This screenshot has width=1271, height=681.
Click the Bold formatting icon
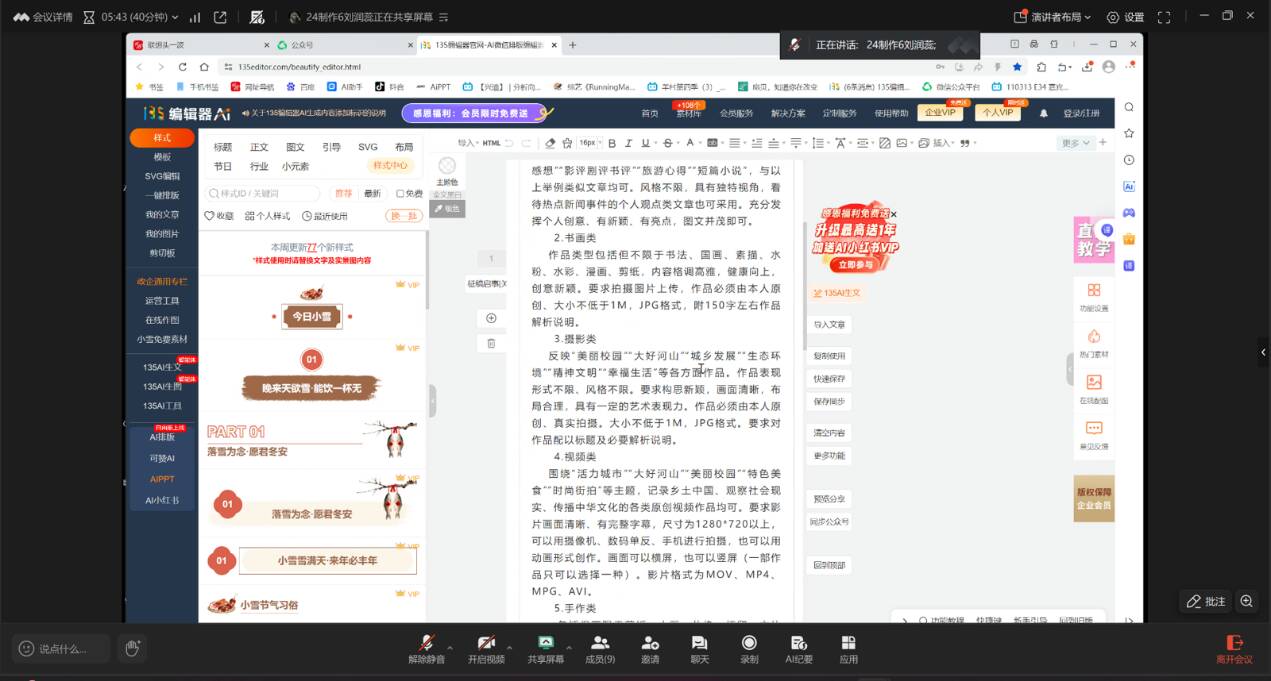pos(612,143)
